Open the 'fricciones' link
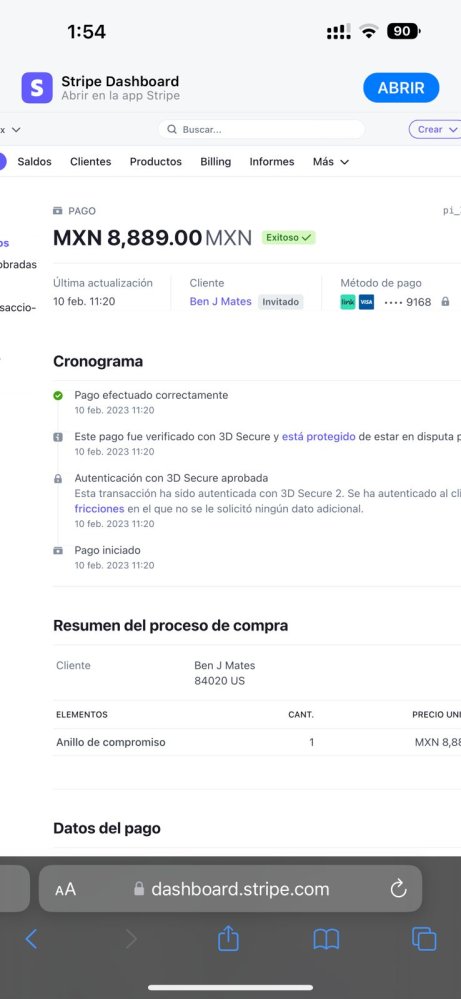This screenshot has width=461, height=1000. [99, 509]
